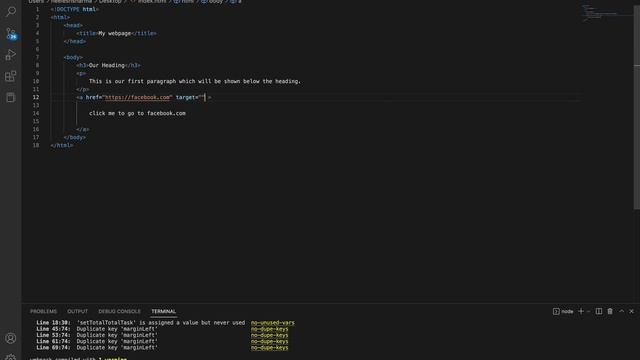
Task: Place cursor in 'This is our first paragraph' line
Action: (195, 81)
